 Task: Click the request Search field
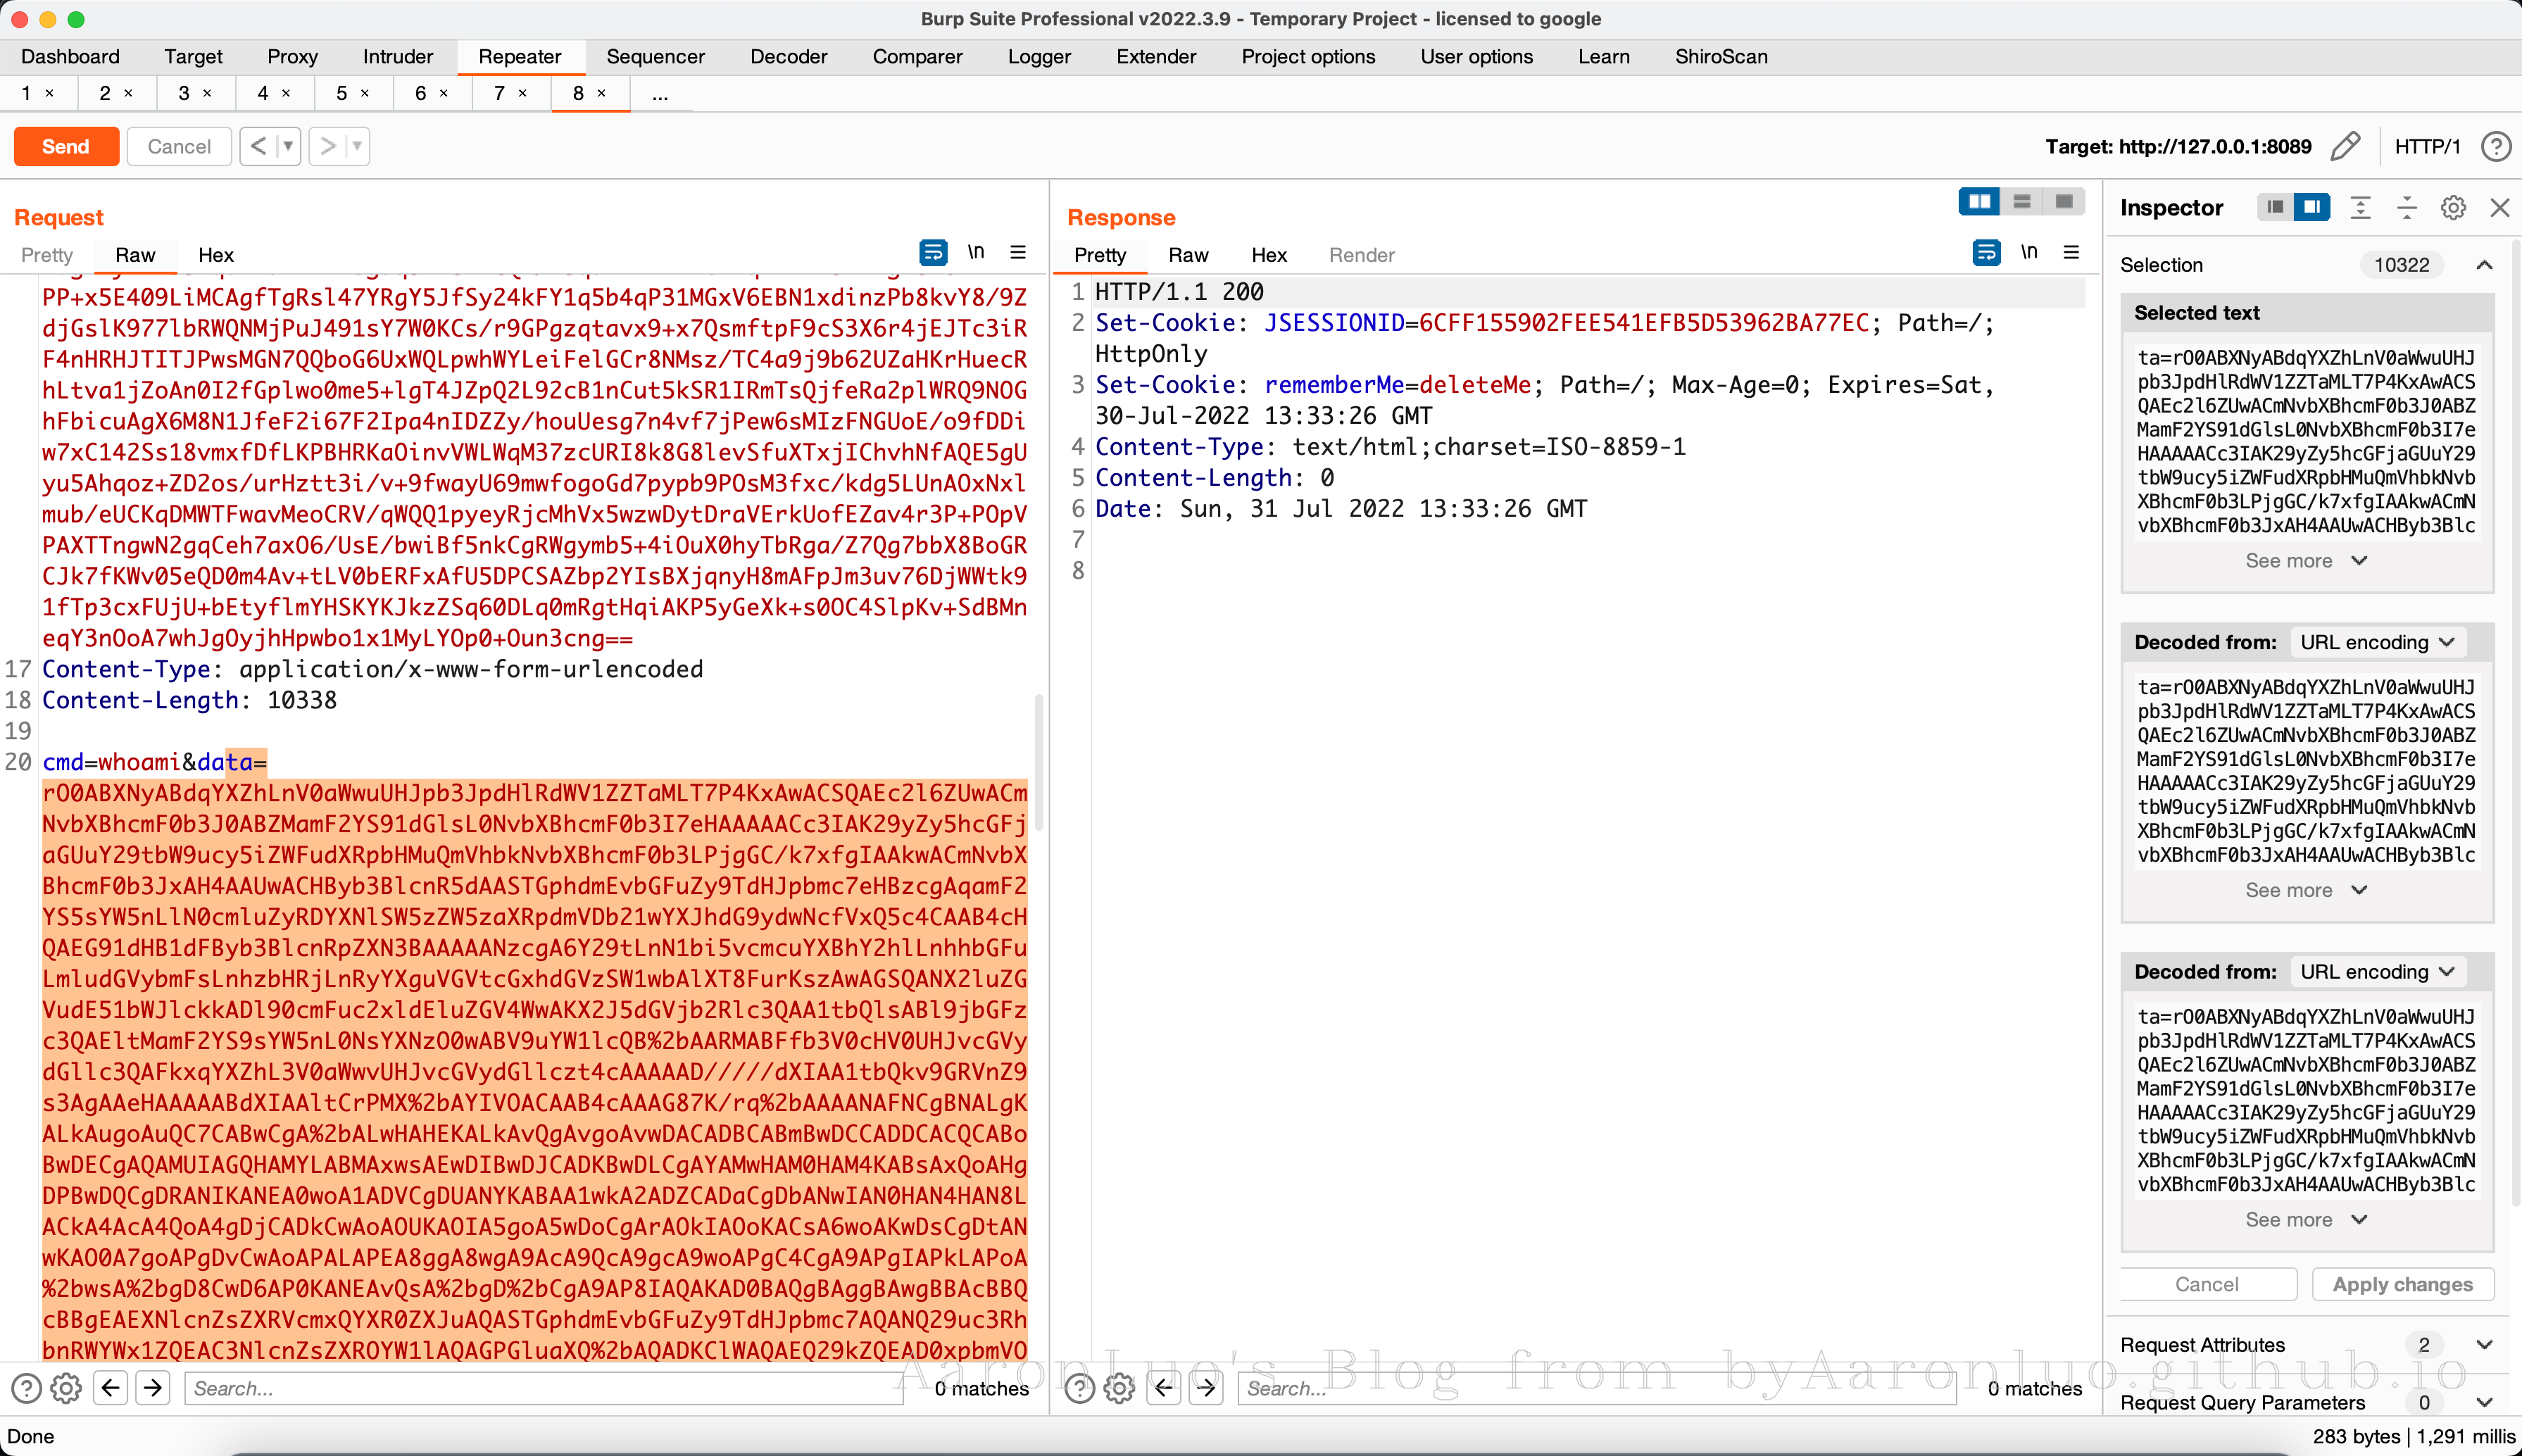[543, 1388]
